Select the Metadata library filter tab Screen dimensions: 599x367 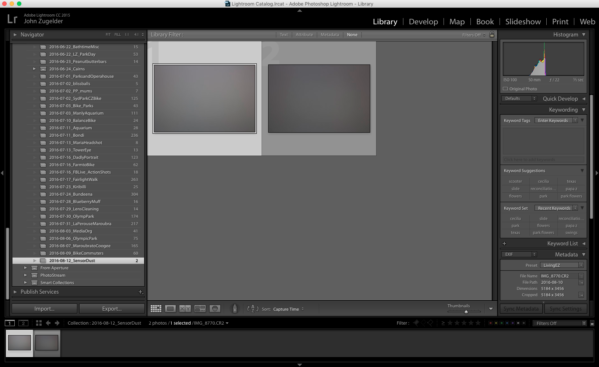330,35
